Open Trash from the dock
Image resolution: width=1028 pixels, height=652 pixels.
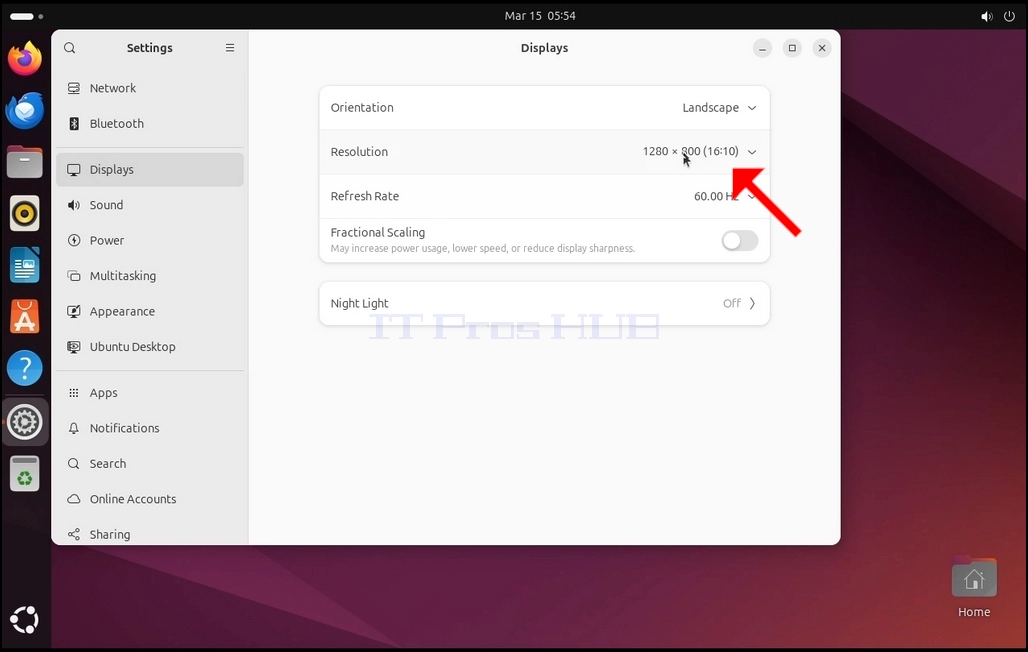click(25, 474)
